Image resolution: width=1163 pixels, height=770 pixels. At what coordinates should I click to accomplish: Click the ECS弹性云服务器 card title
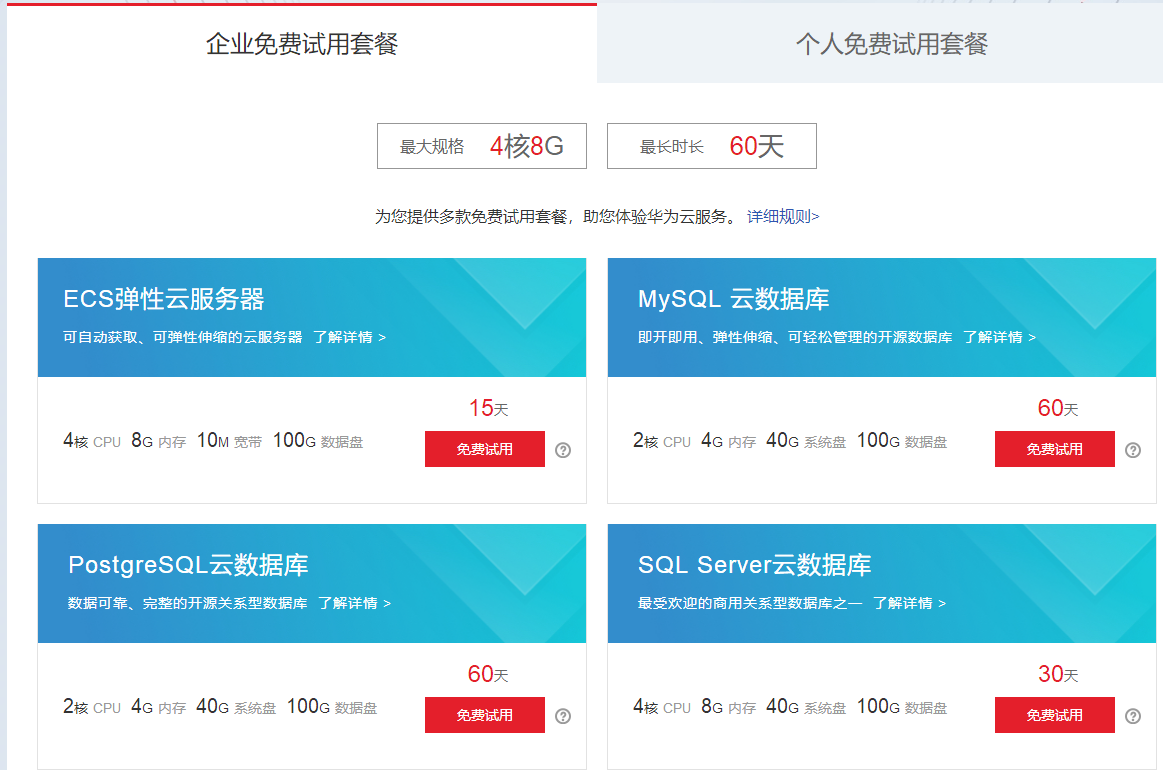coord(164,299)
